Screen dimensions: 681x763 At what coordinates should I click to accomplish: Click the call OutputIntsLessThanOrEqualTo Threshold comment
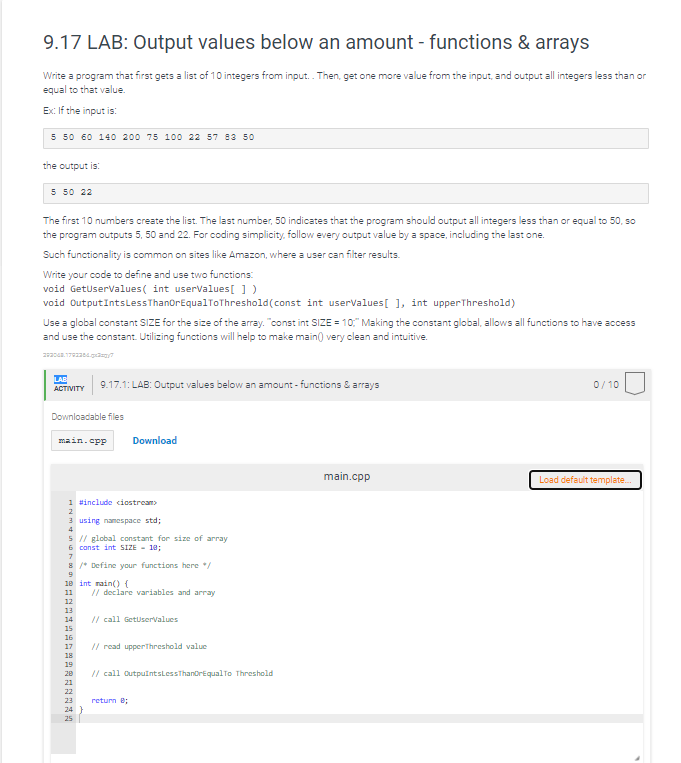(182, 673)
